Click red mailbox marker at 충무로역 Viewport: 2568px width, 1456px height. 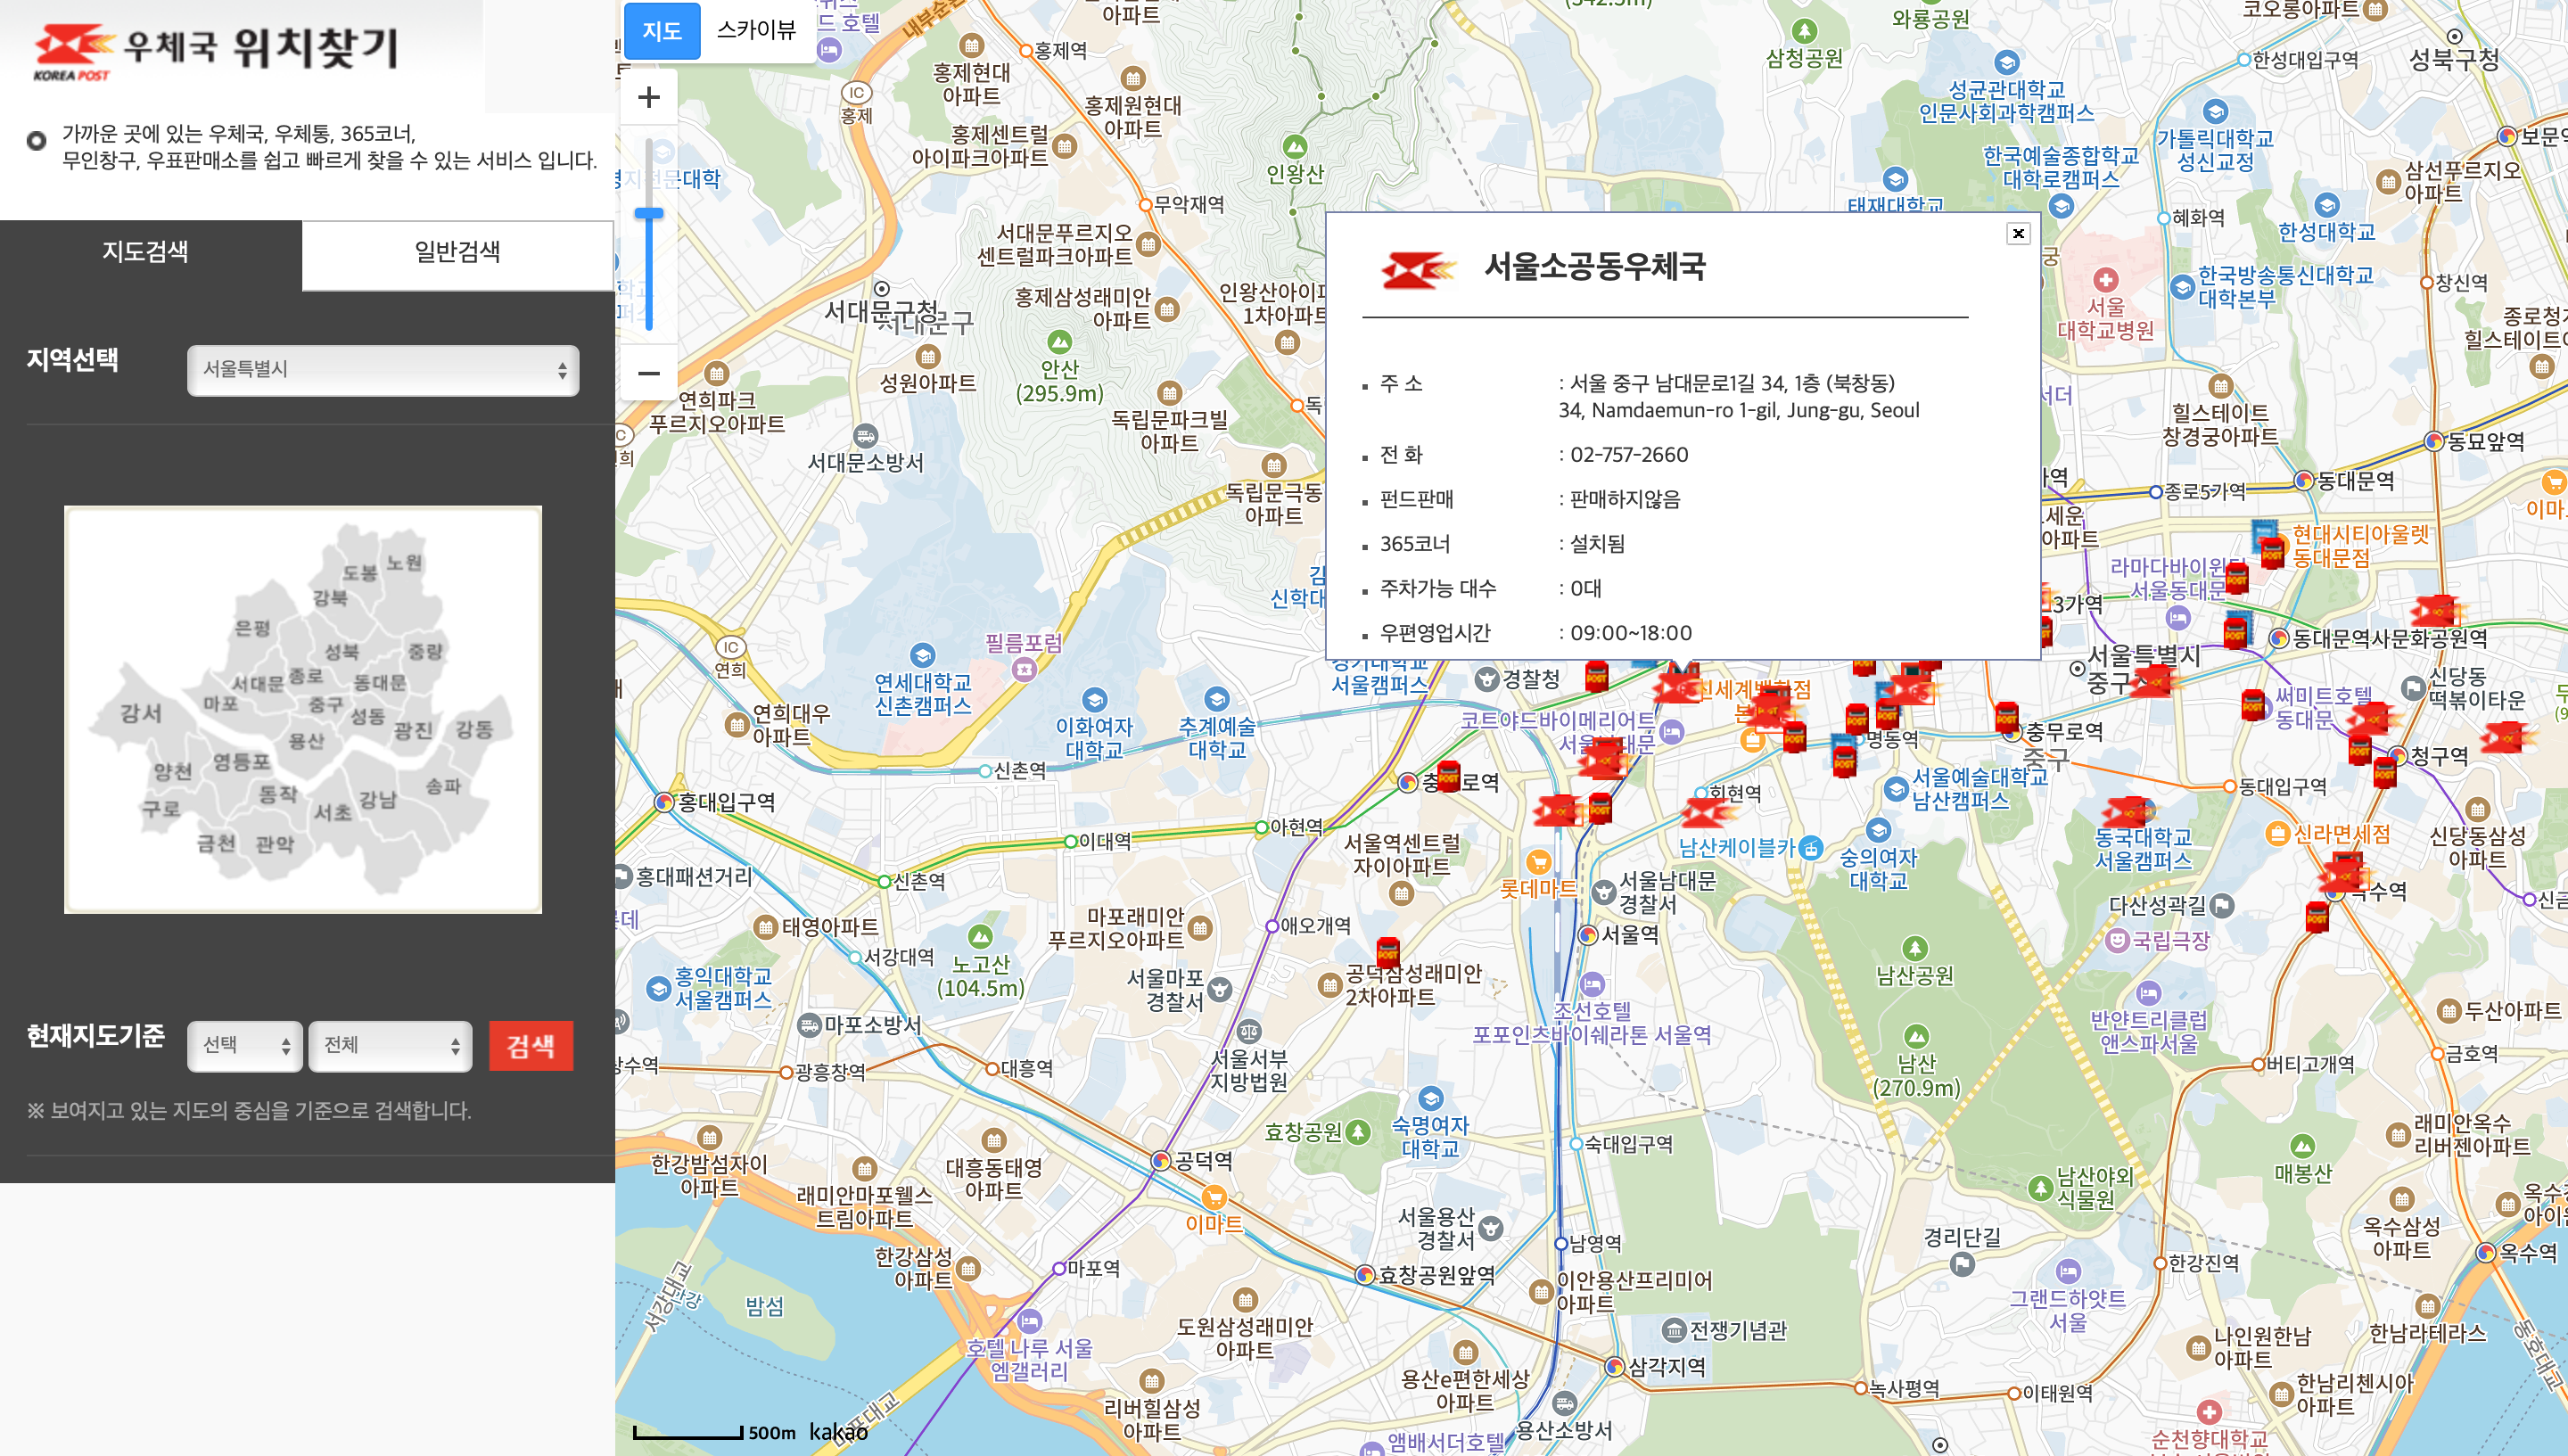pos(2005,717)
